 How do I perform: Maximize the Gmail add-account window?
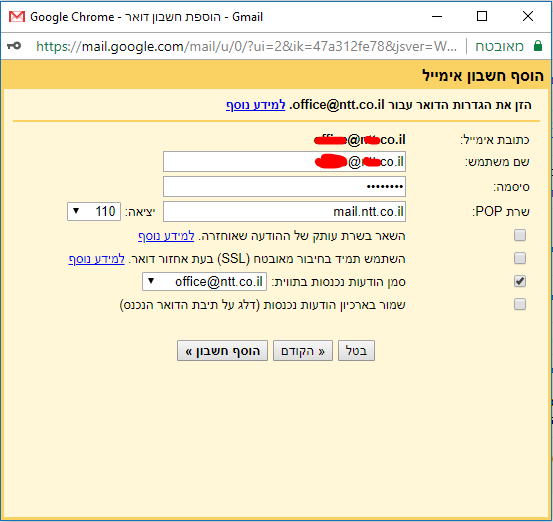click(x=482, y=17)
